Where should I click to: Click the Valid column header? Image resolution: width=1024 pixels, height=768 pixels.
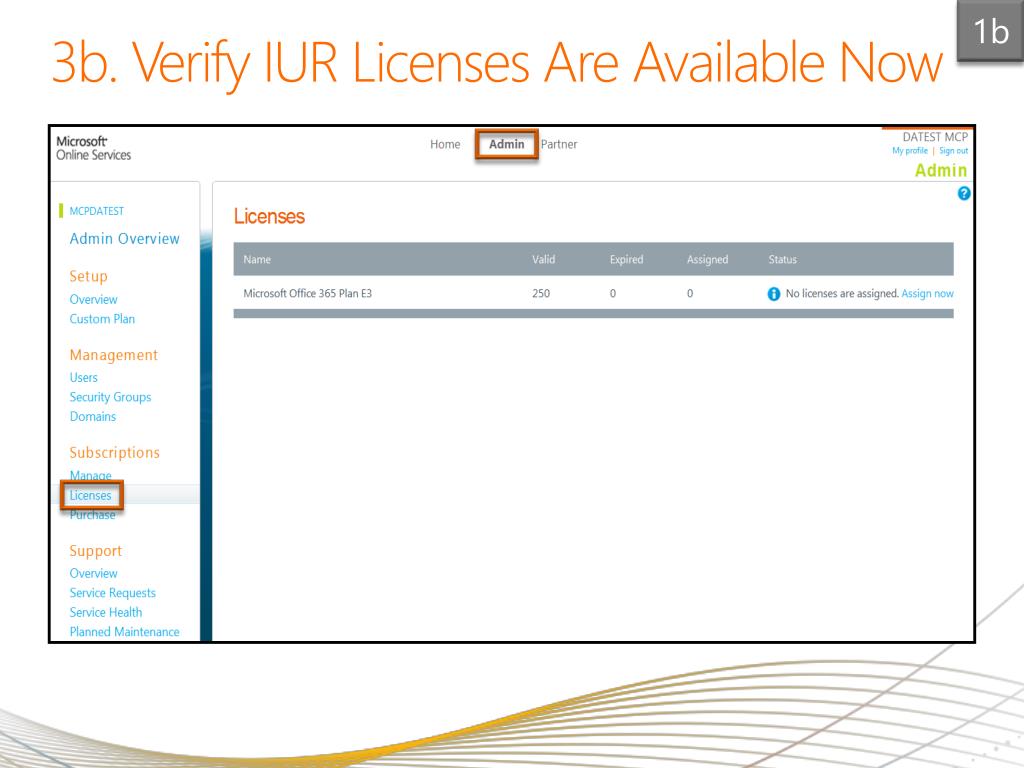pos(543,259)
